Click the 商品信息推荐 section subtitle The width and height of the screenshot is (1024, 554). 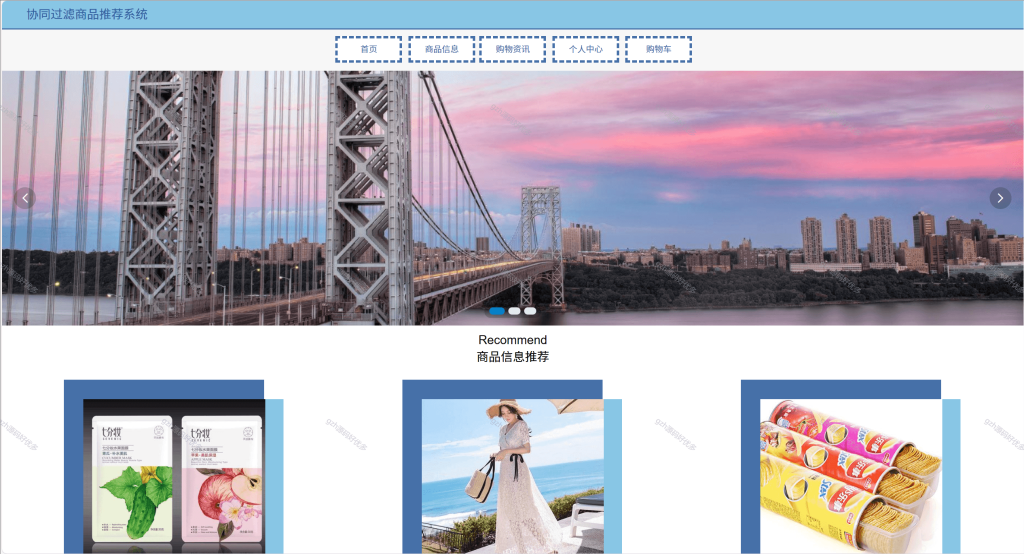coord(513,357)
